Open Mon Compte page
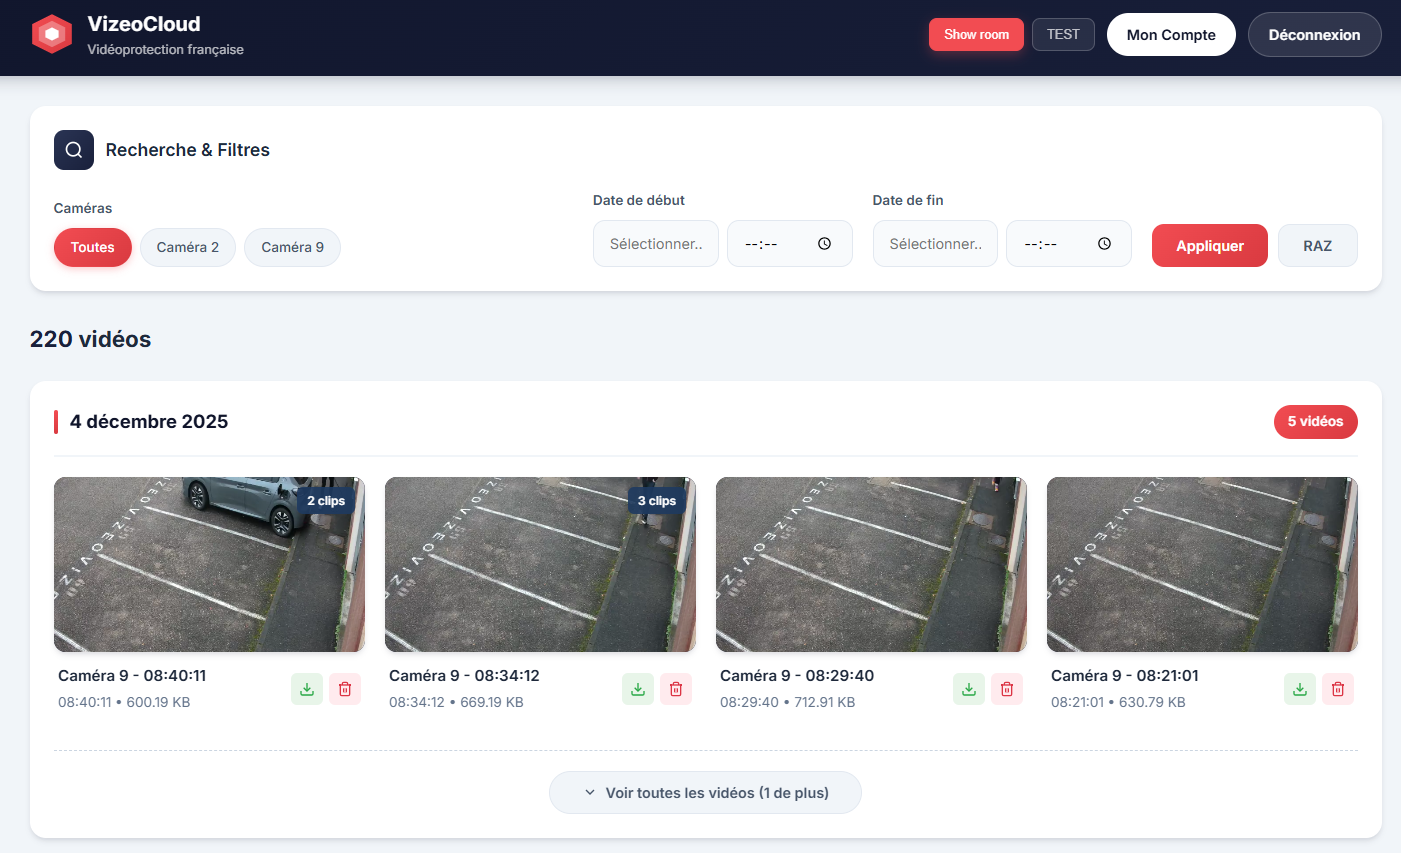The image size is (1401, 853). [x=1171, y=35]
